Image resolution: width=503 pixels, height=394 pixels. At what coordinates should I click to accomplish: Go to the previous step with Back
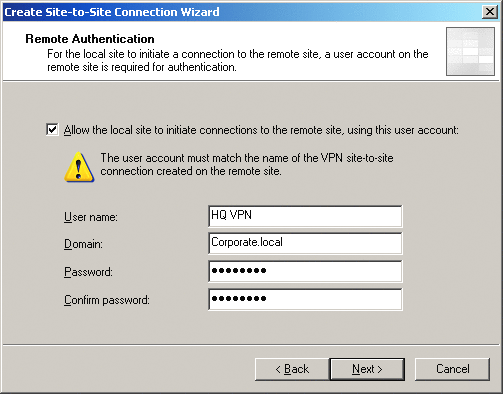[x=292, y=369]
